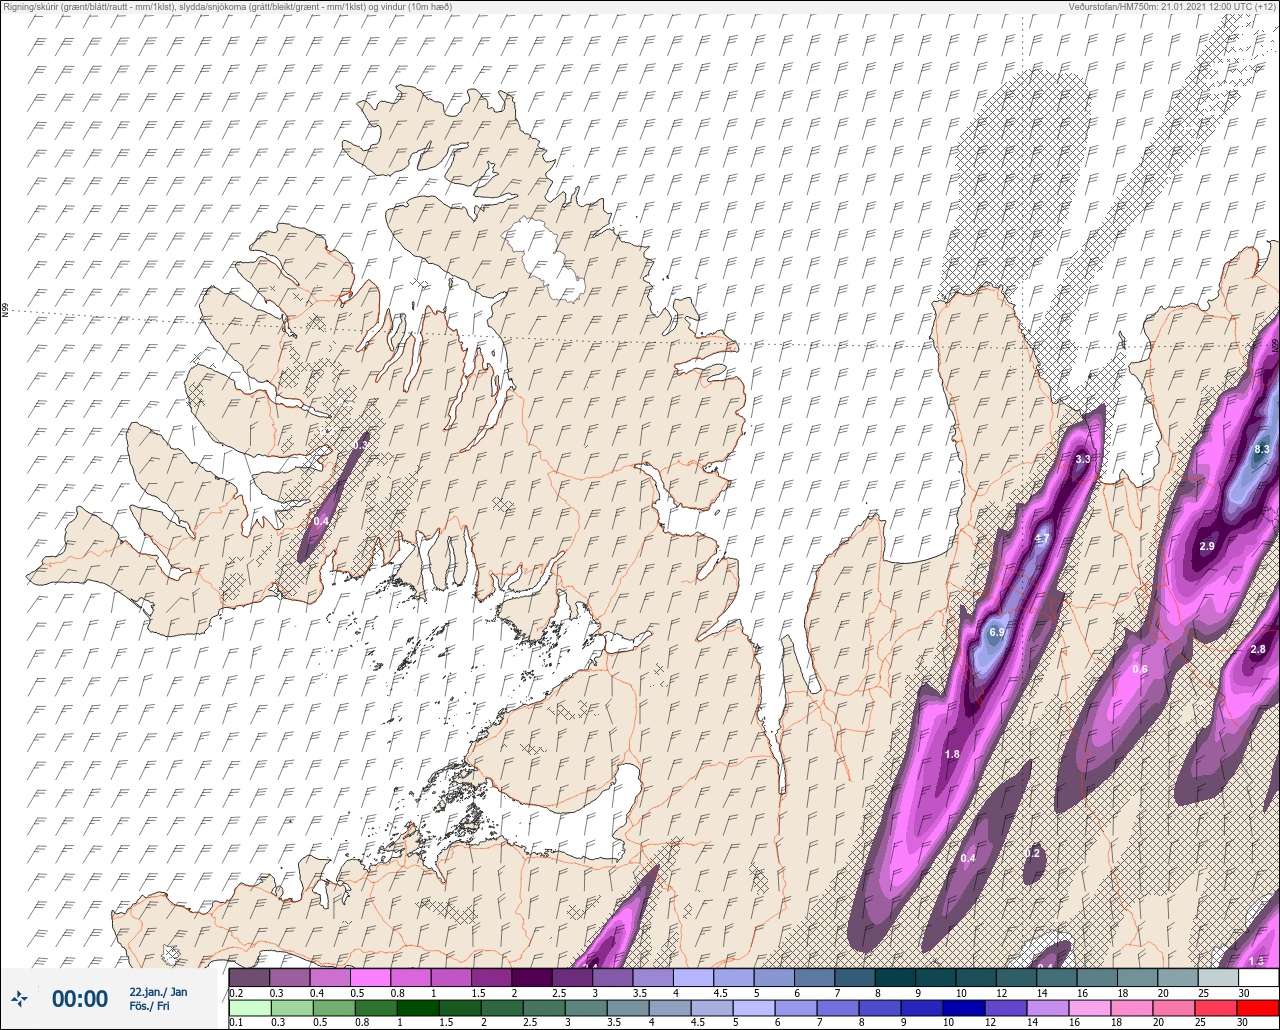Select snow legend swatch between 0.2 and 0.3
Screen dimensions: 1280x1030
coord(249,976)
